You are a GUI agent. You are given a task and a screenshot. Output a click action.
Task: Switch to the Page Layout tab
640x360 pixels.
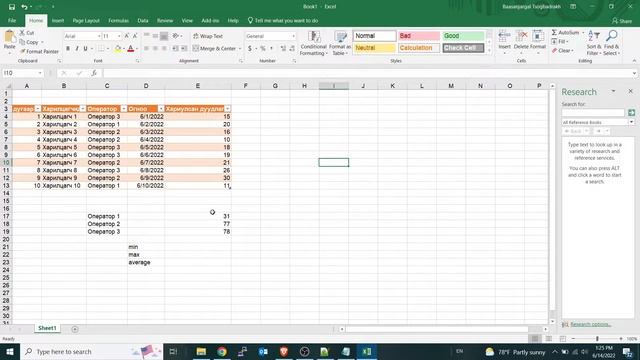coord(86,20)
